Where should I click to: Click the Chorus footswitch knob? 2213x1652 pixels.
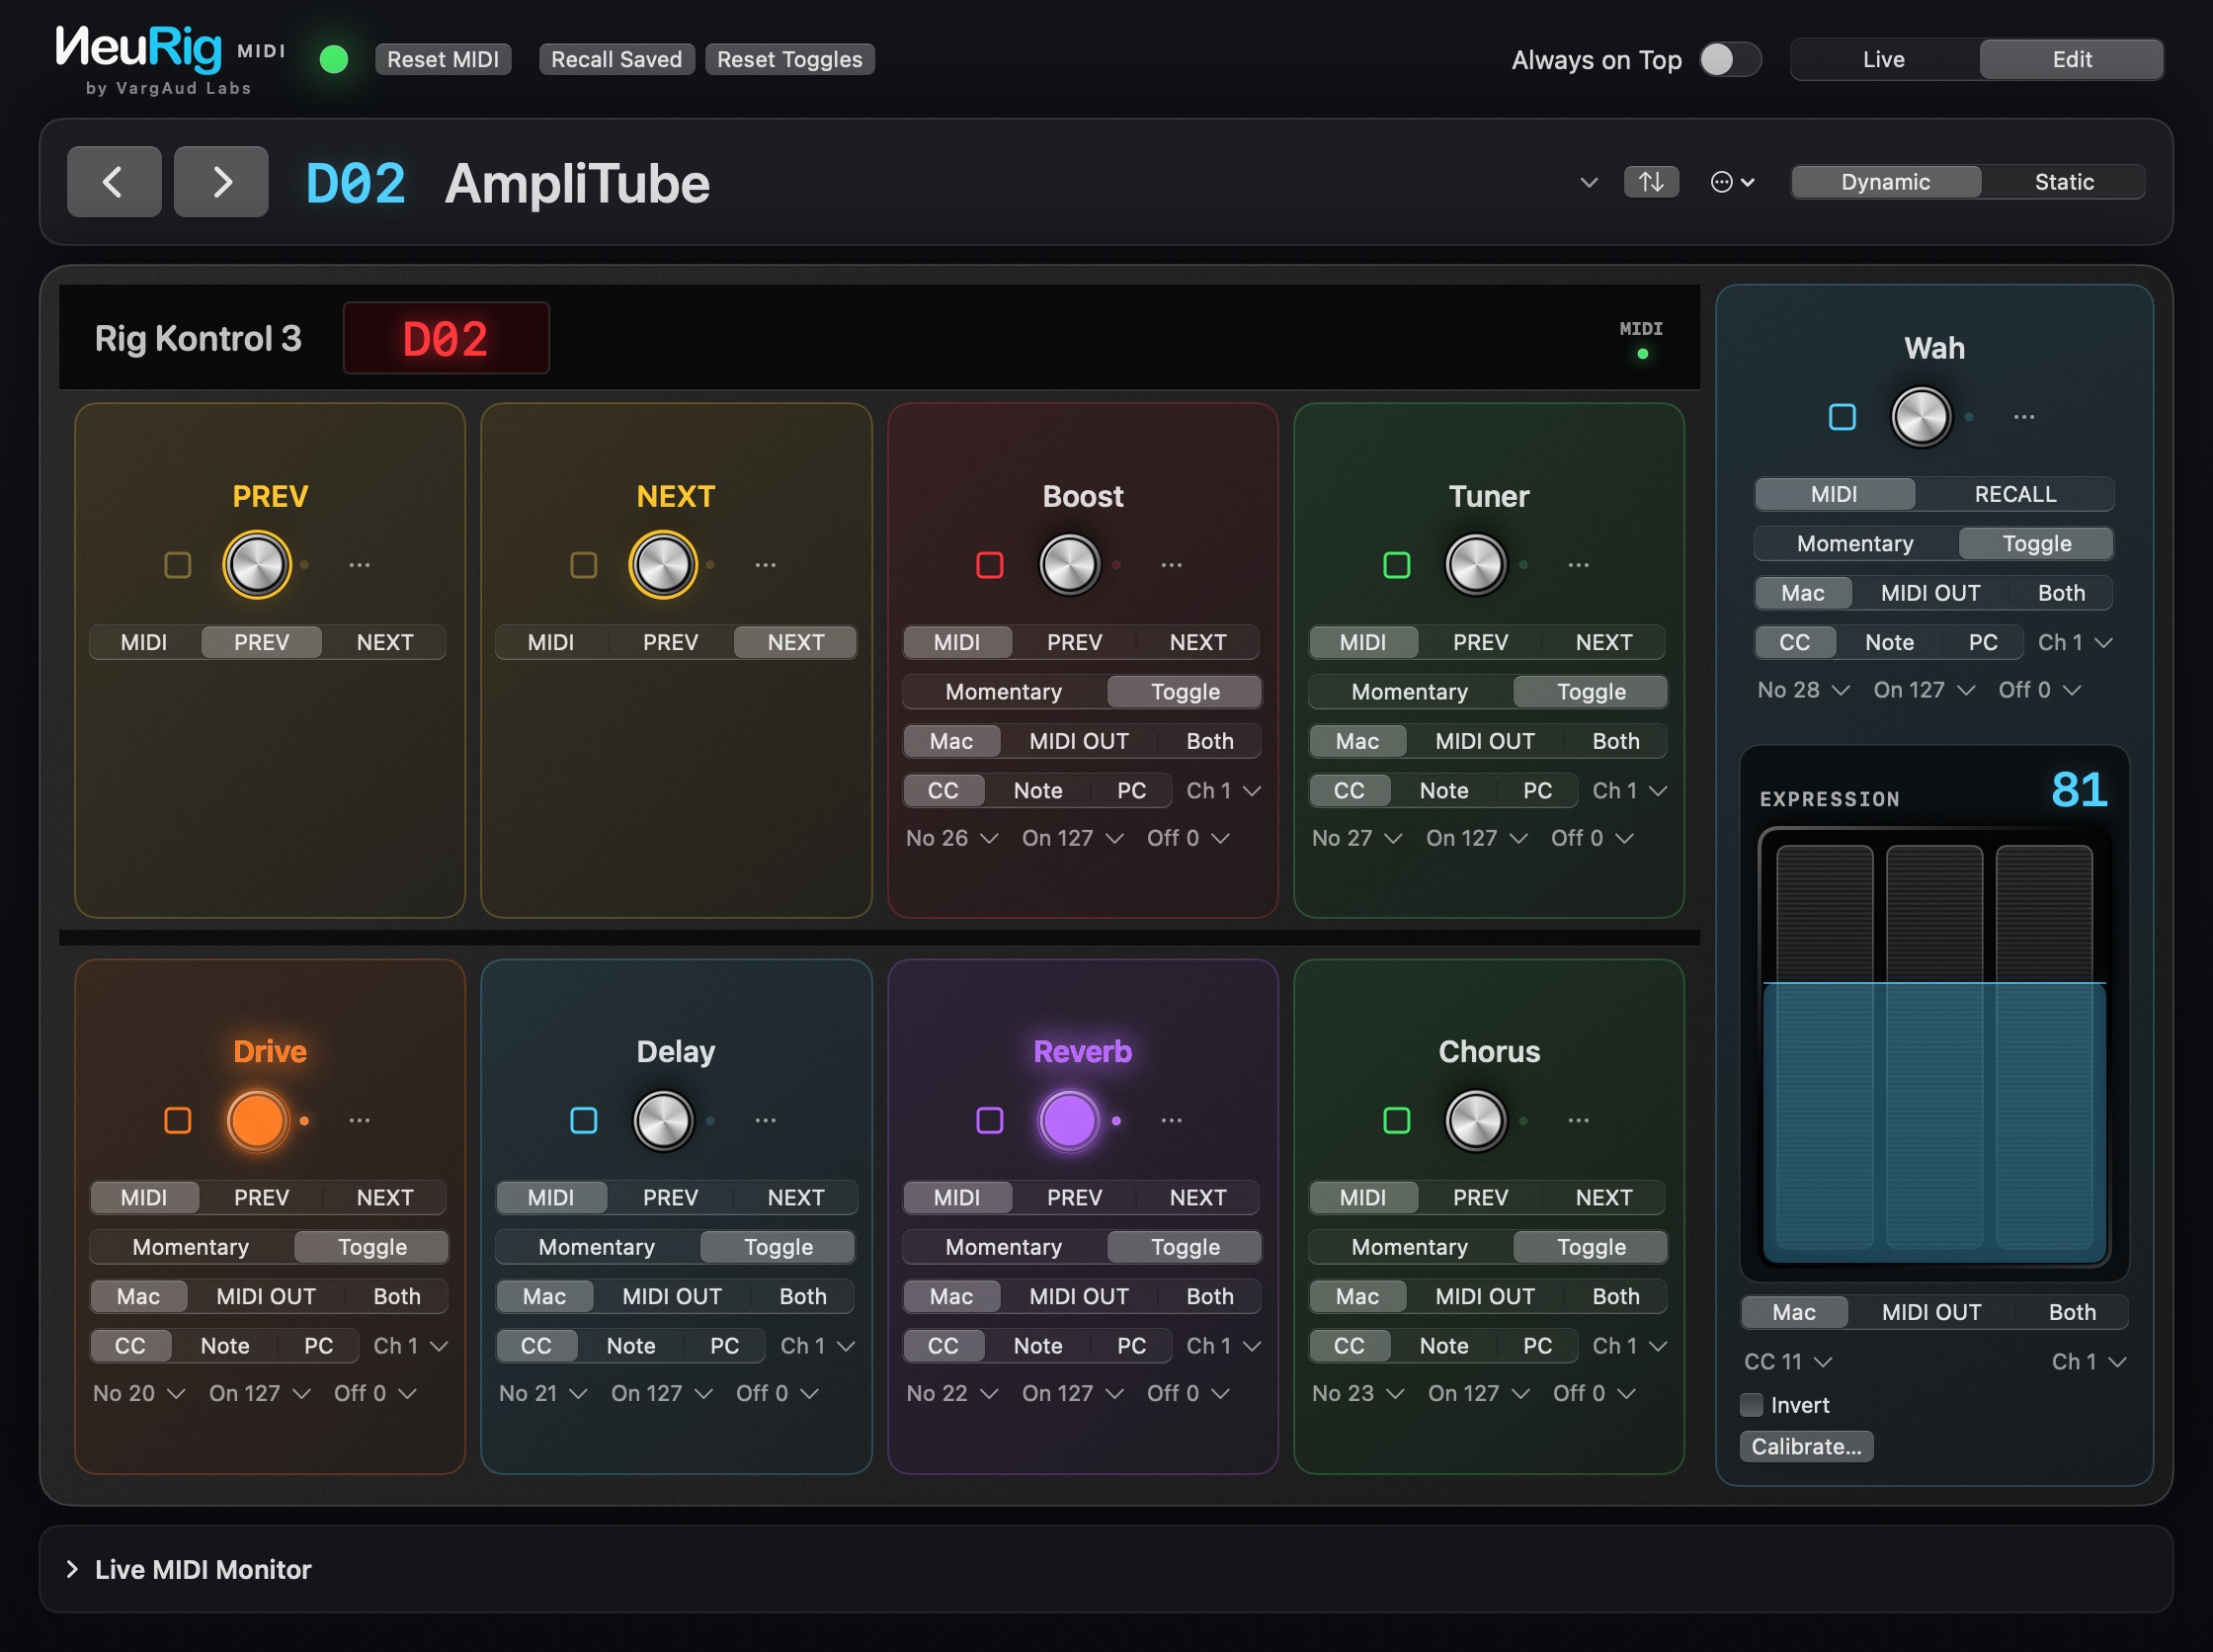[1475, 1120]
